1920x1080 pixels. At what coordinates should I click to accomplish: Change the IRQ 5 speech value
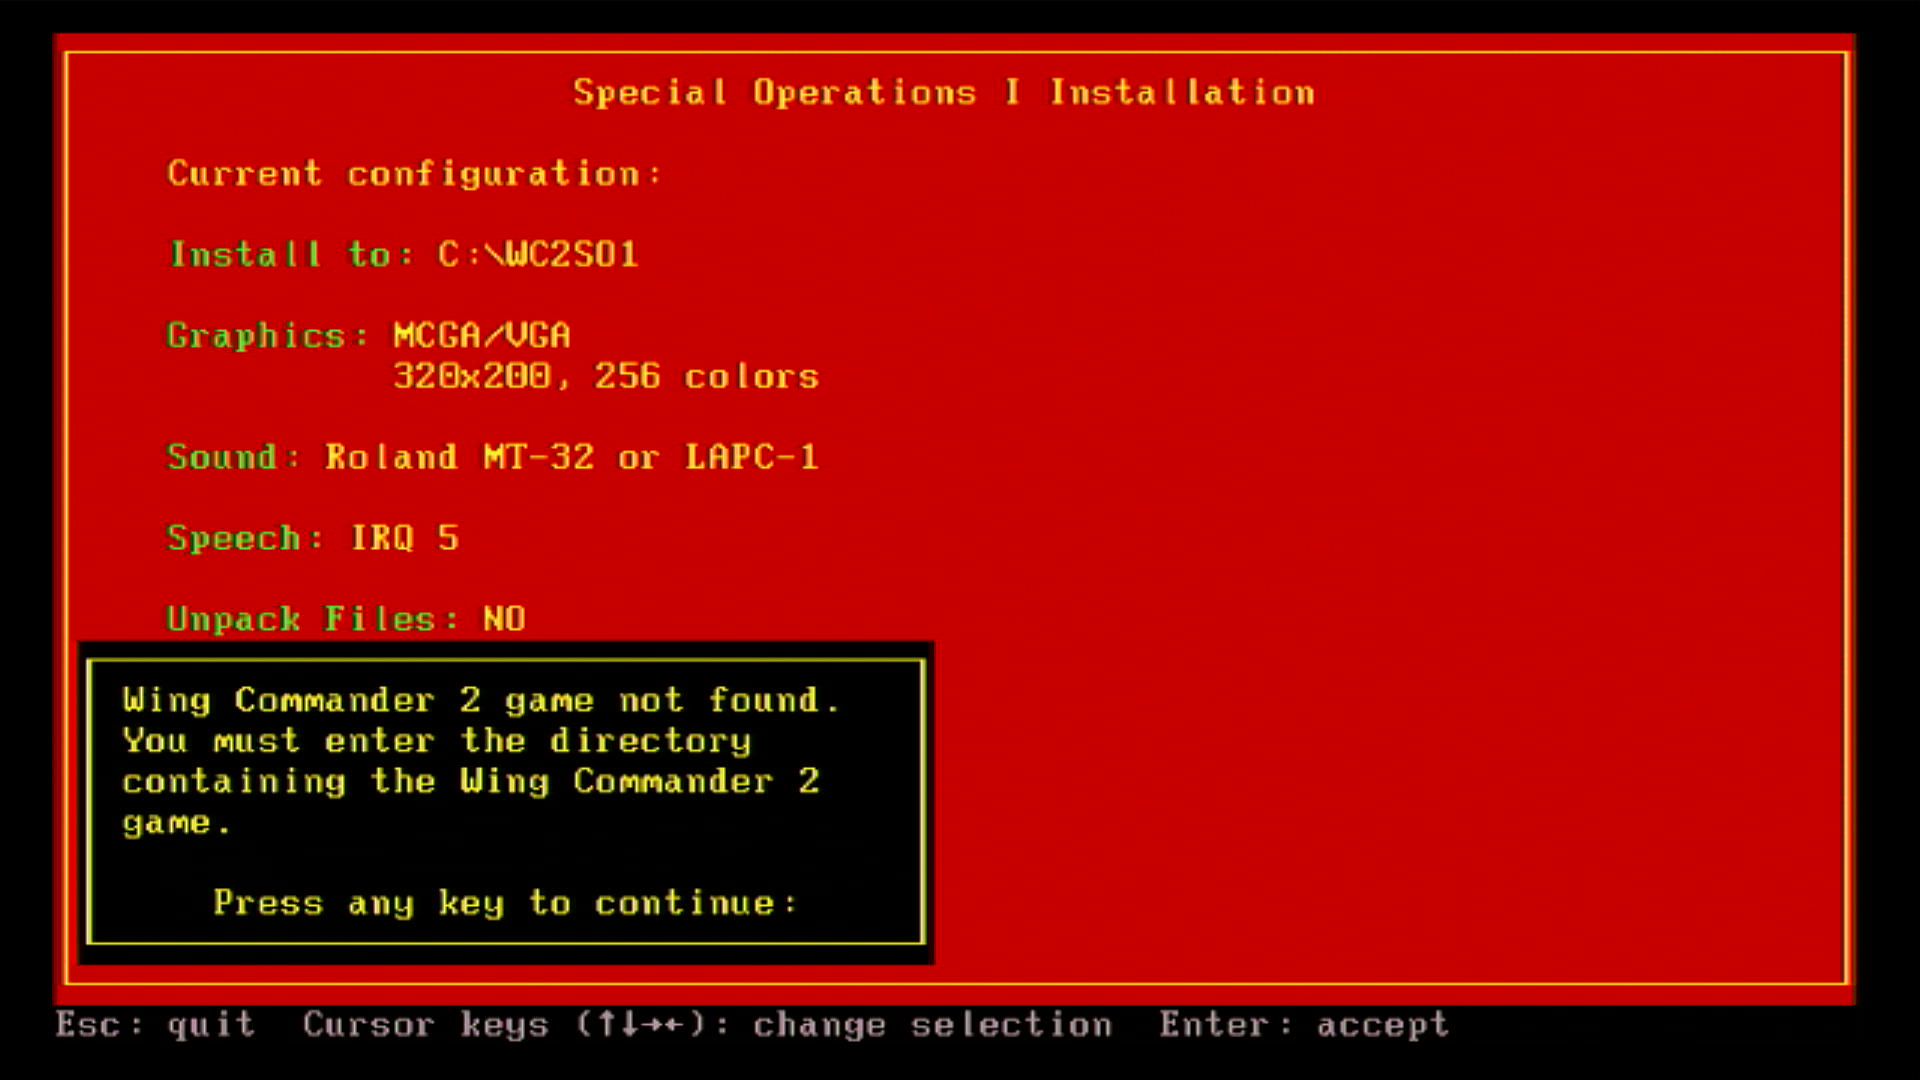404,538
